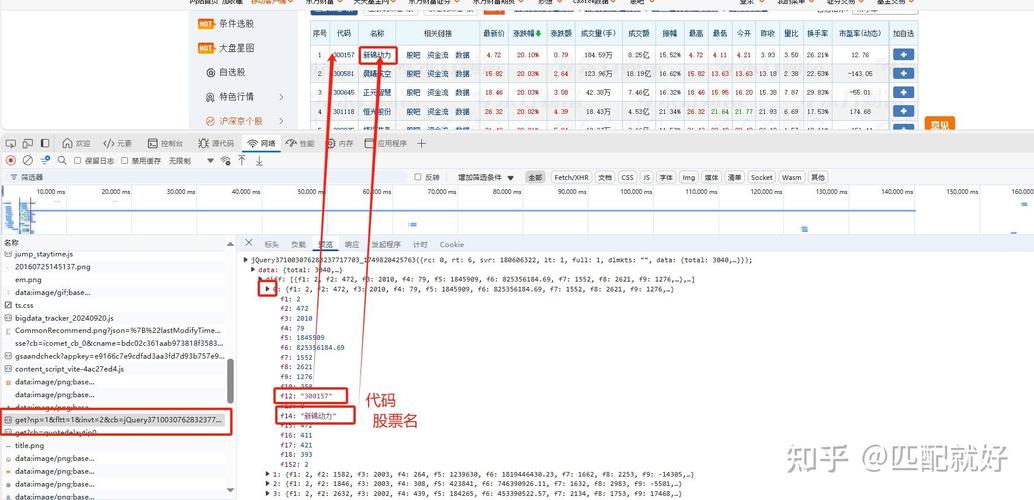Click the stock name 新锦动力

[x=377, y=55]
